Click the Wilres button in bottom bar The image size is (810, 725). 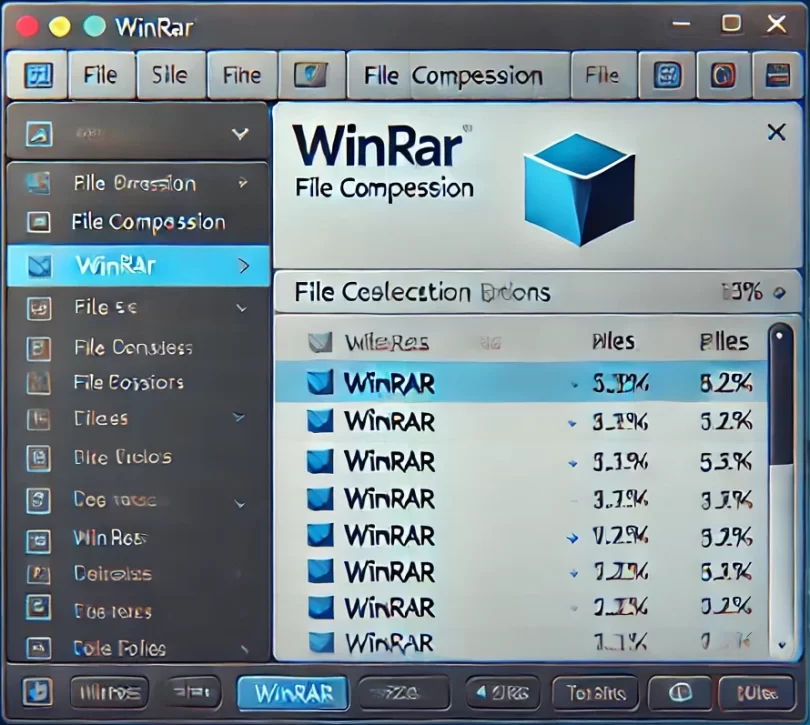point(109,692)
